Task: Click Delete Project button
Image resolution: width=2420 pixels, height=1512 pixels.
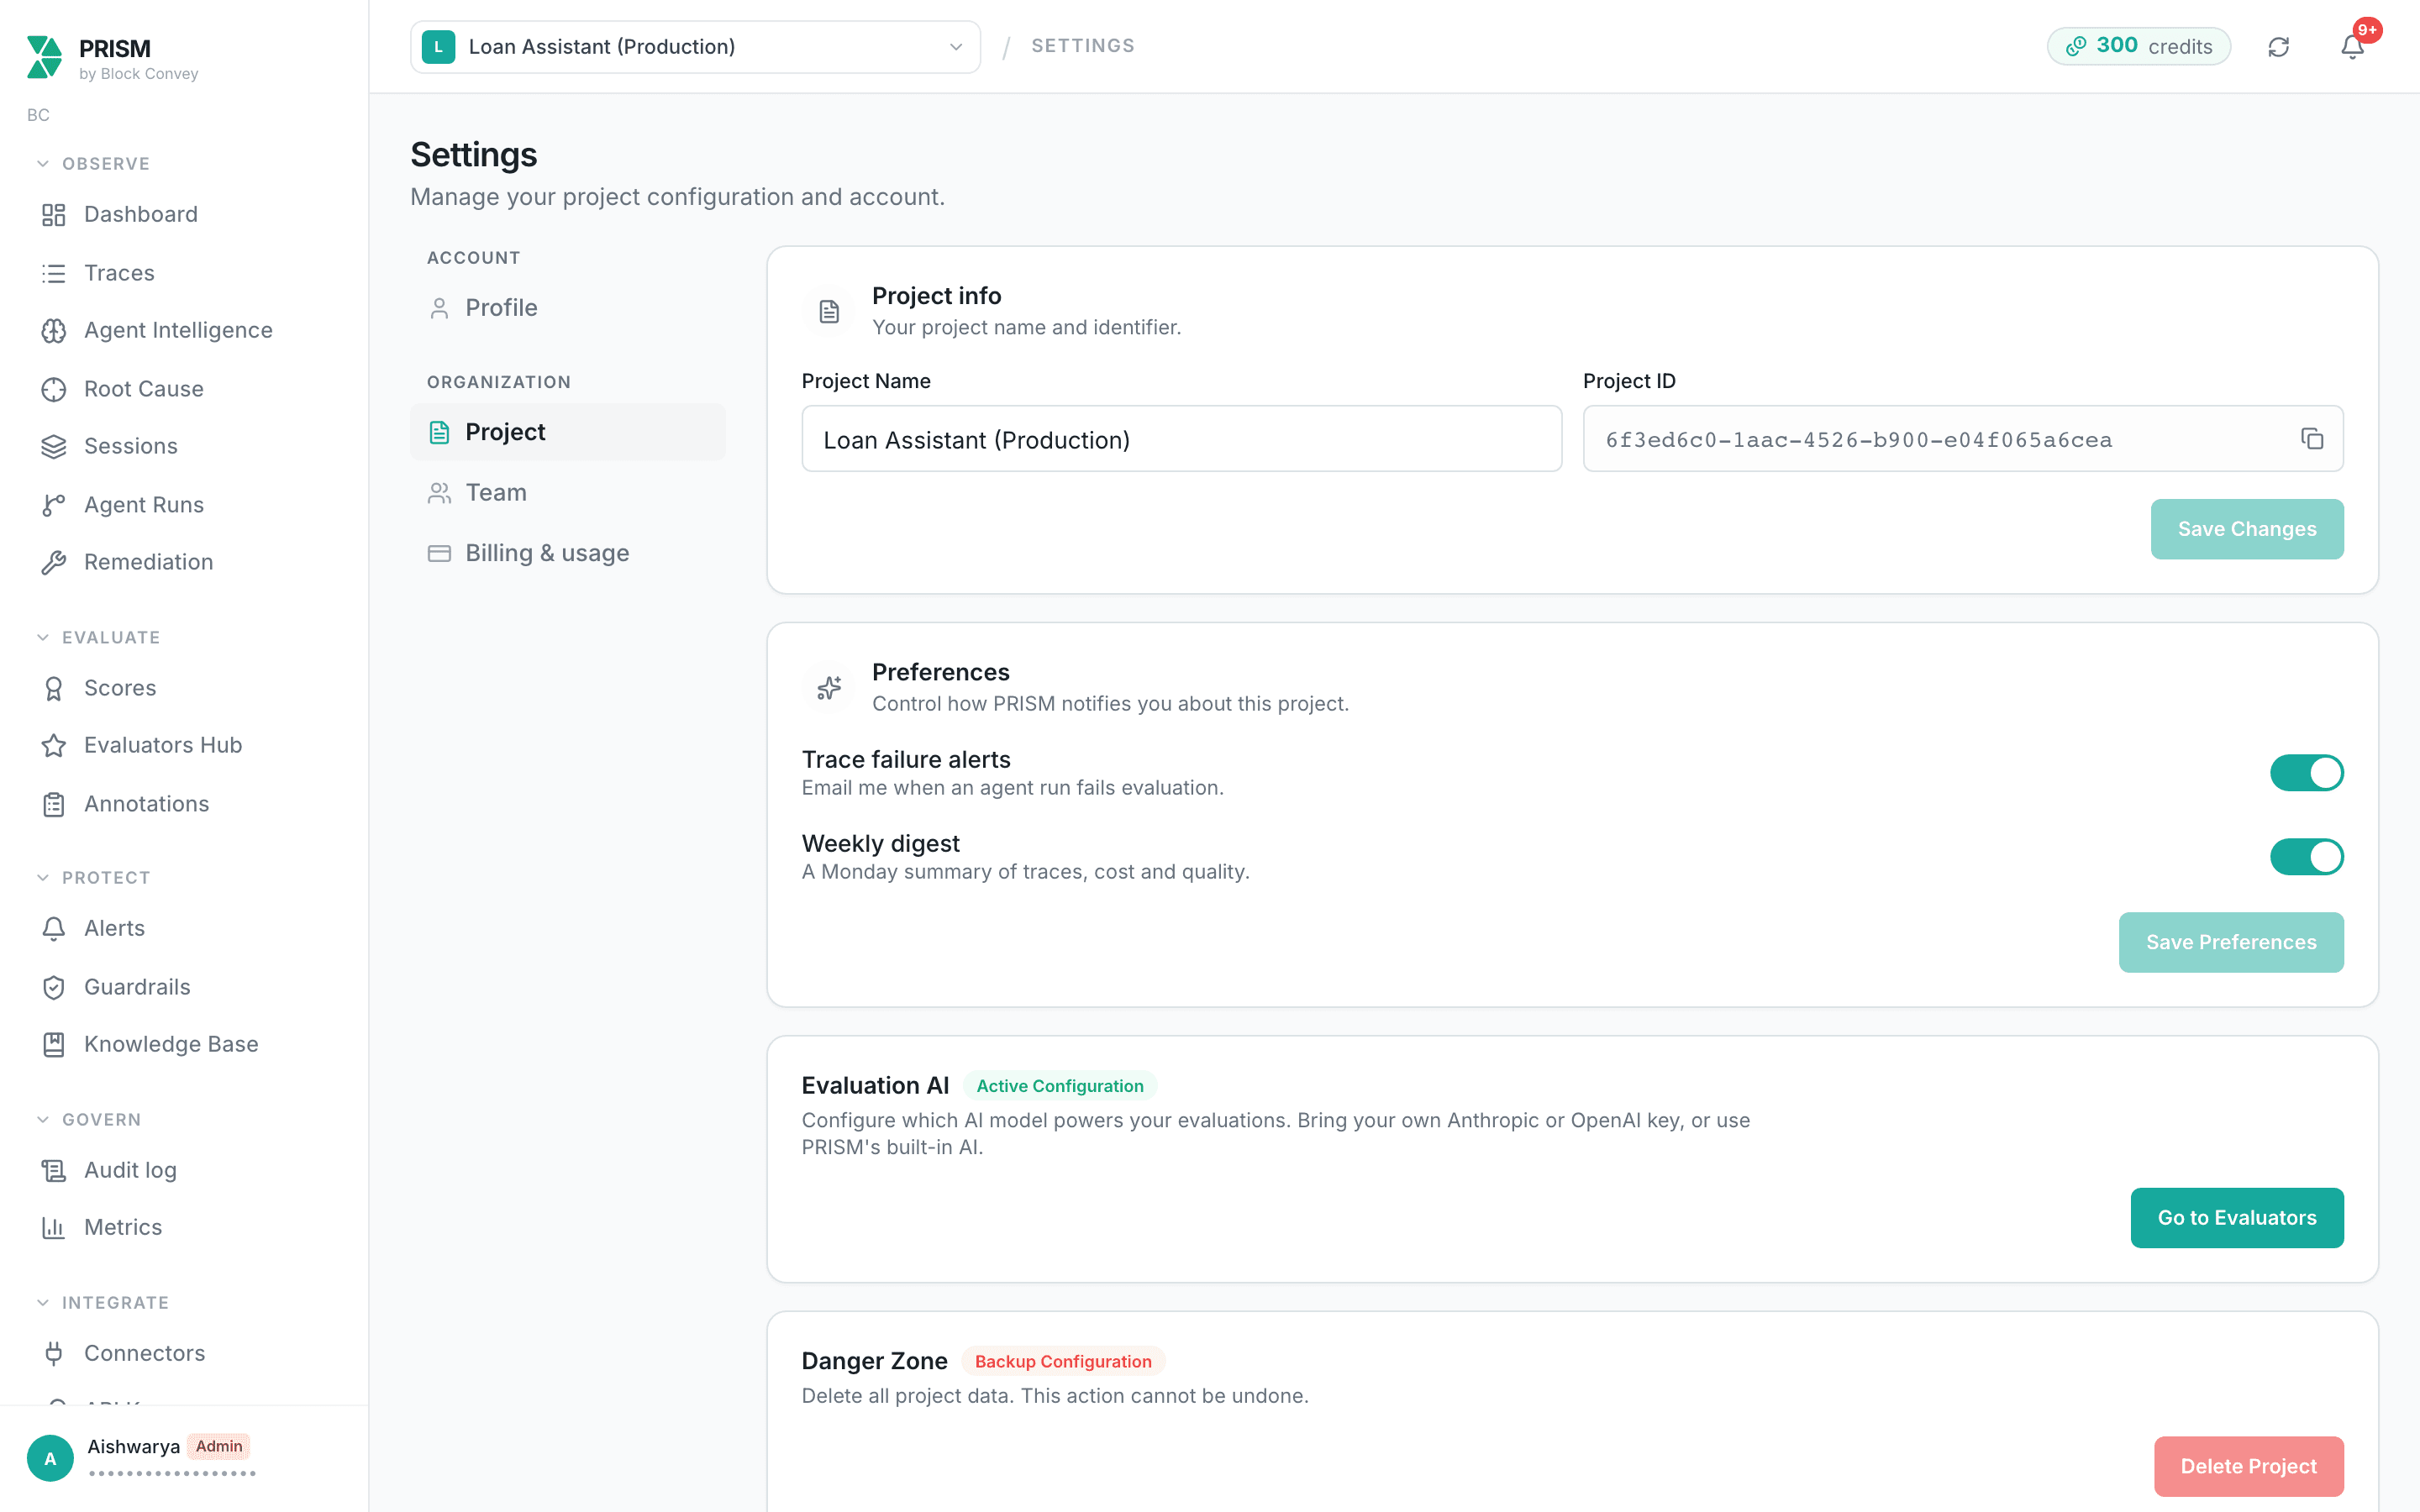Action: click(2248, 1466)
